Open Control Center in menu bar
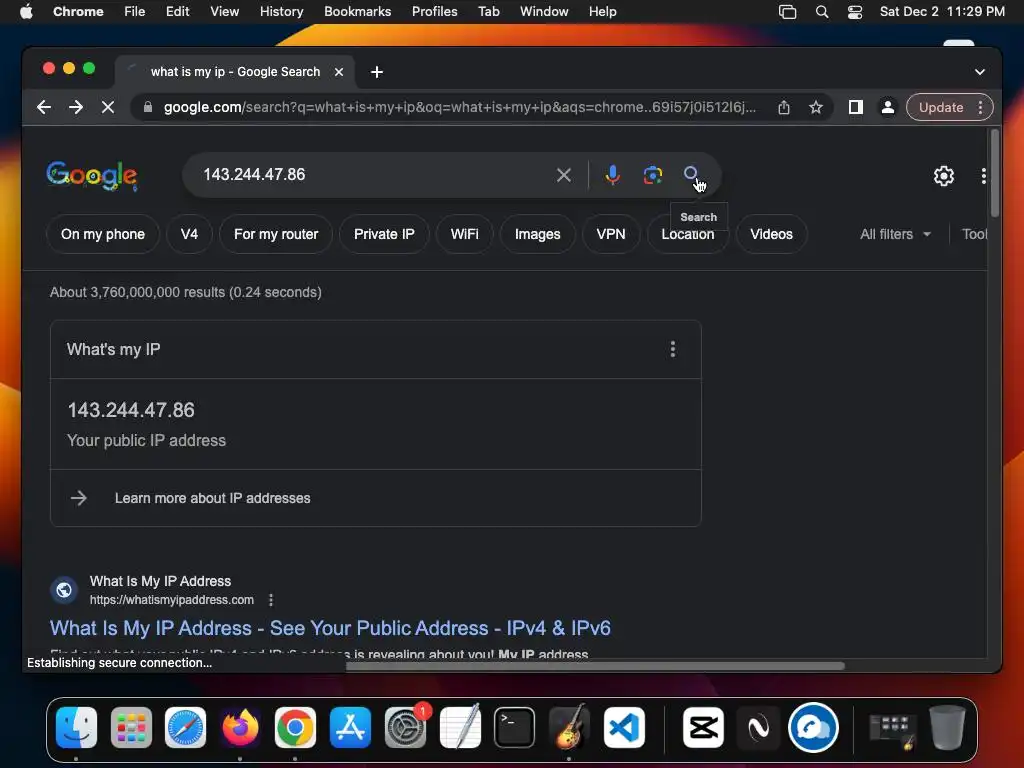1024x768 pixels. [855, 12]
